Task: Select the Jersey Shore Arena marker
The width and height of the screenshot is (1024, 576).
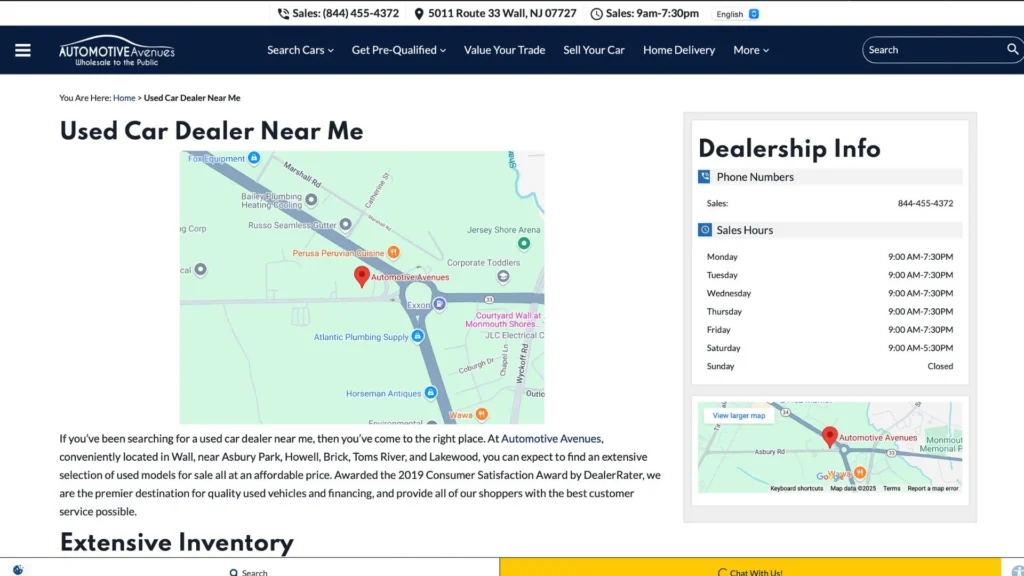Action: (x=524, y=244)
